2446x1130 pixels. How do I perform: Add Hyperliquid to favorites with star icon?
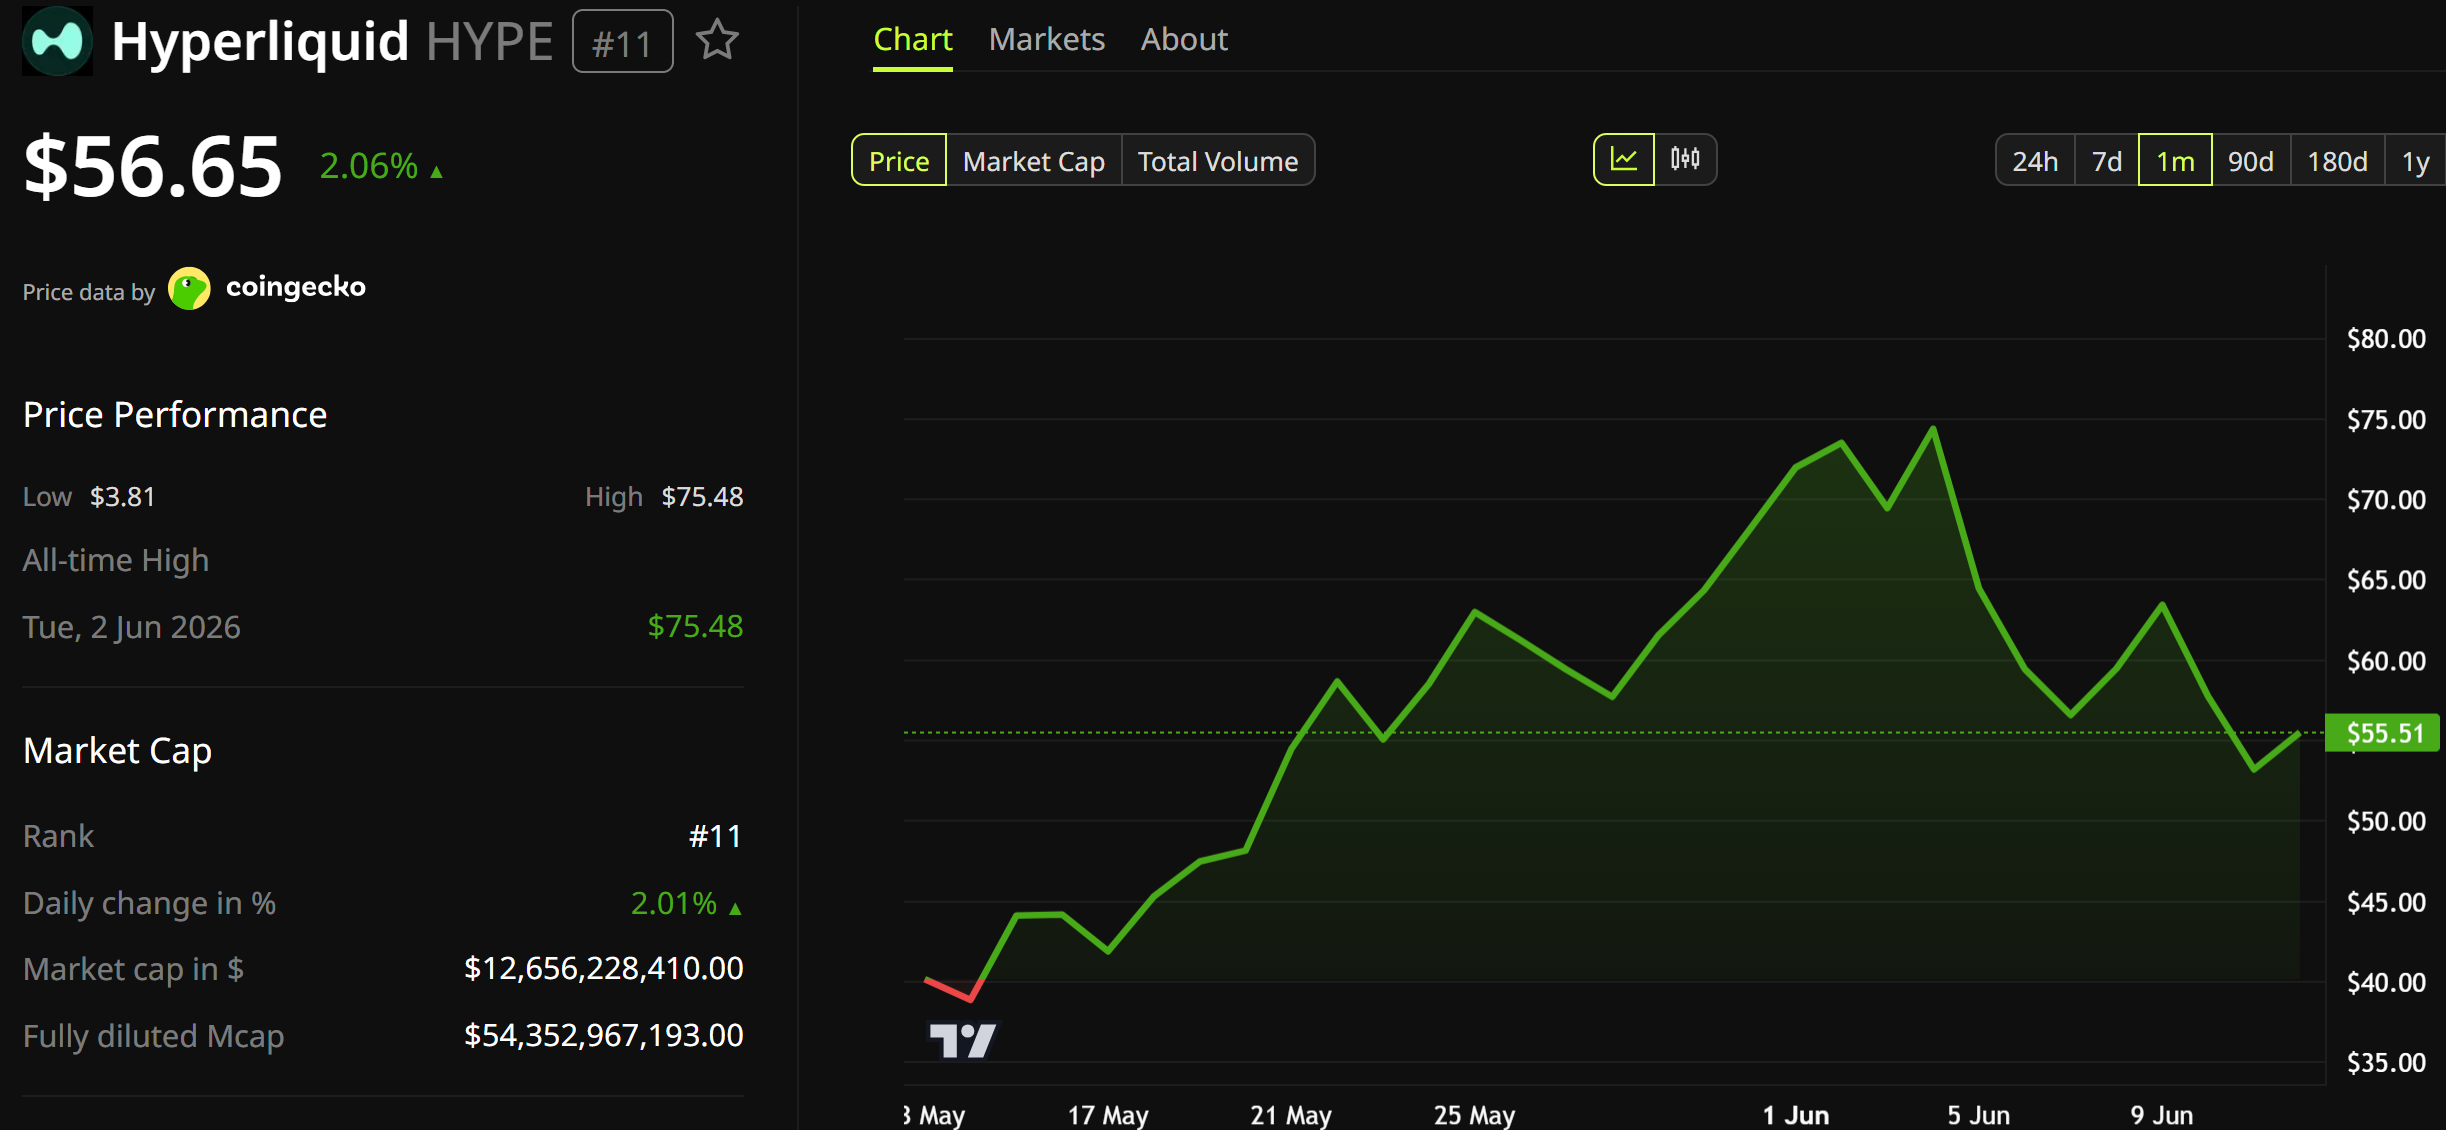pyautogui.click(x=717, y=41)
